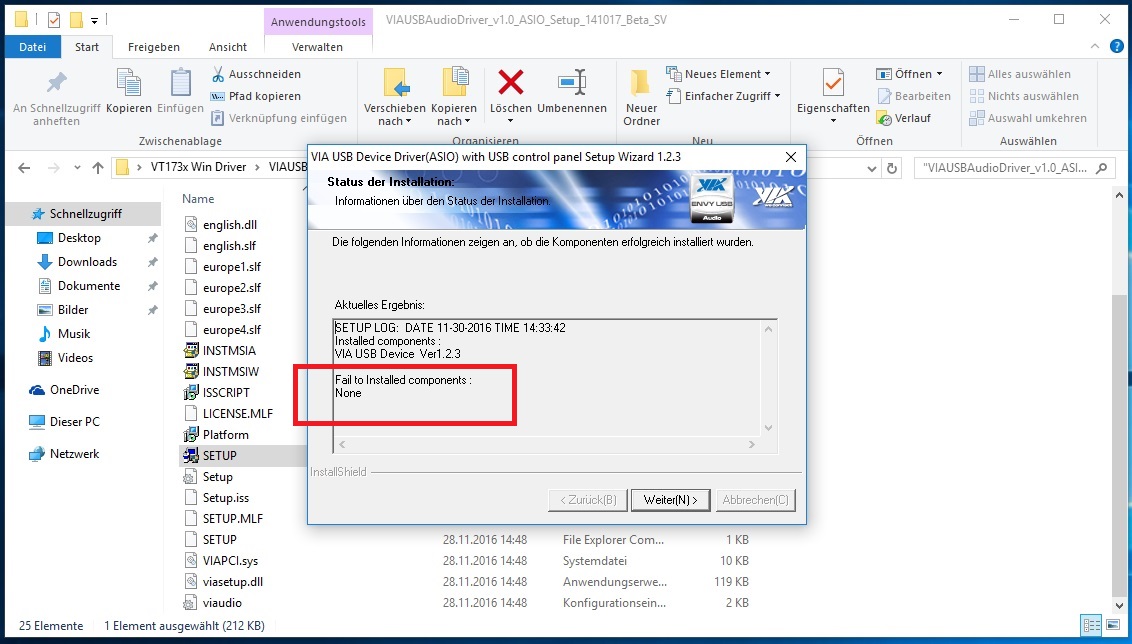
Task: Select Schnellzugriff in the navigation pane
Action: (x=83, y=214)
